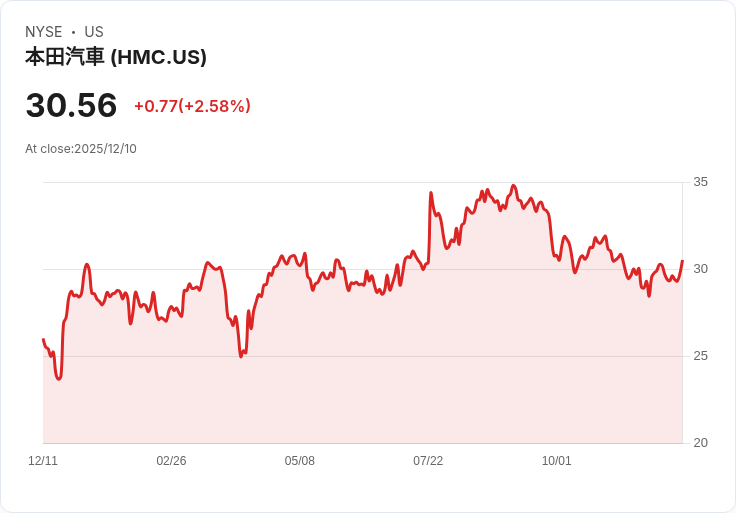Click the current price 30.56

71,105
